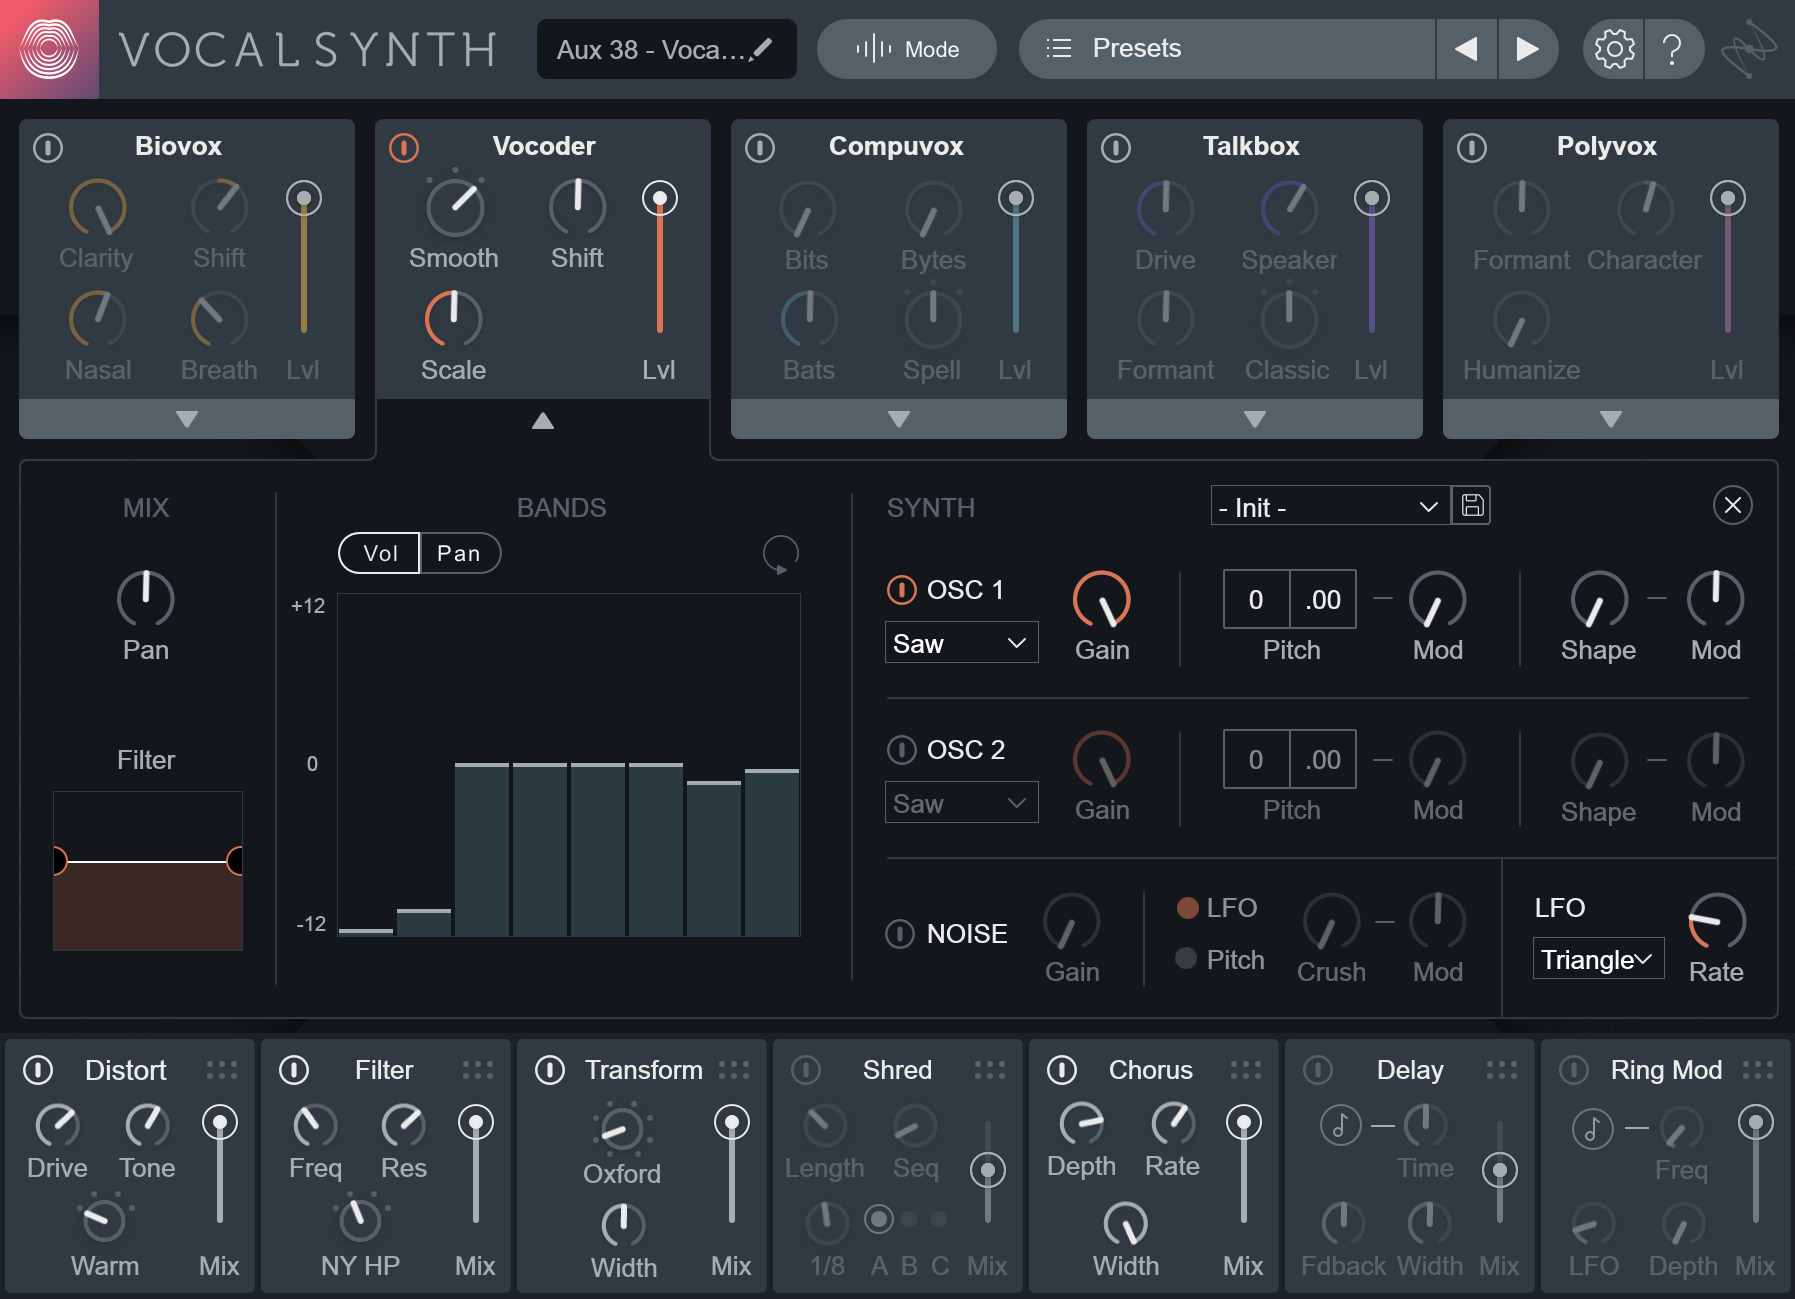The height and width of the screenshot is (1299, 1795).
Task: Switch bands view to Pan tab
Action: tap(459, 553)
